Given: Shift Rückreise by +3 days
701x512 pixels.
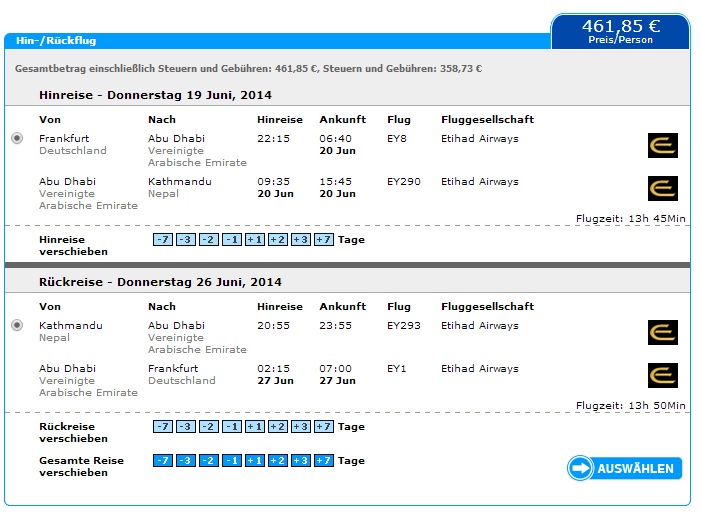Looking at the screenshot, I should [301, 427].
